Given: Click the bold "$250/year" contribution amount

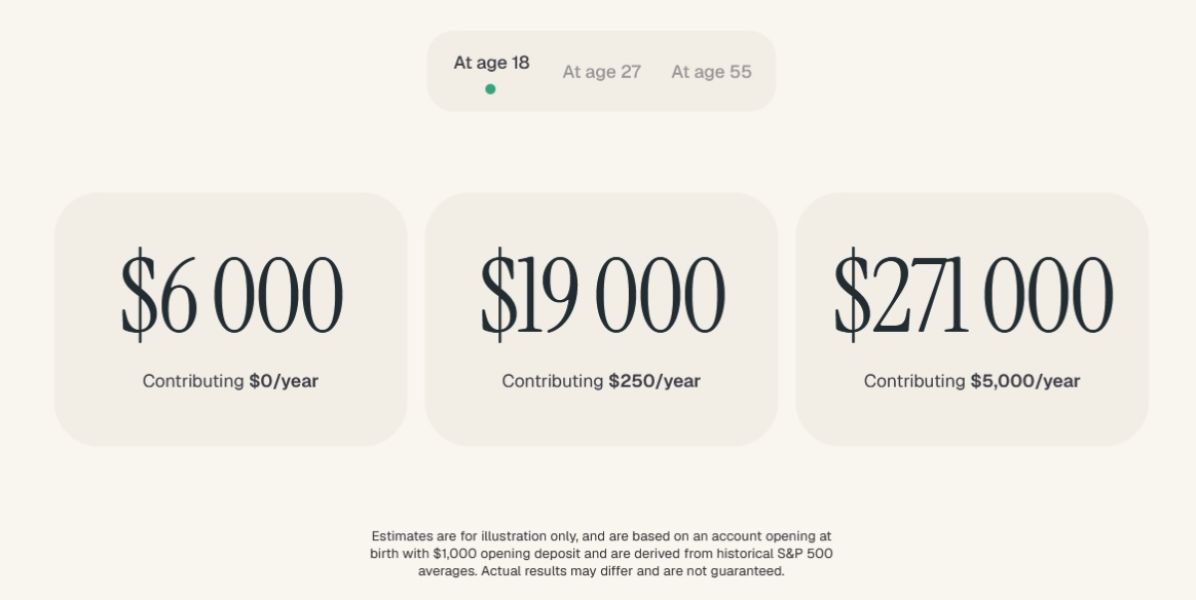Looking at the screenshot, I should (x=654, y=381).
